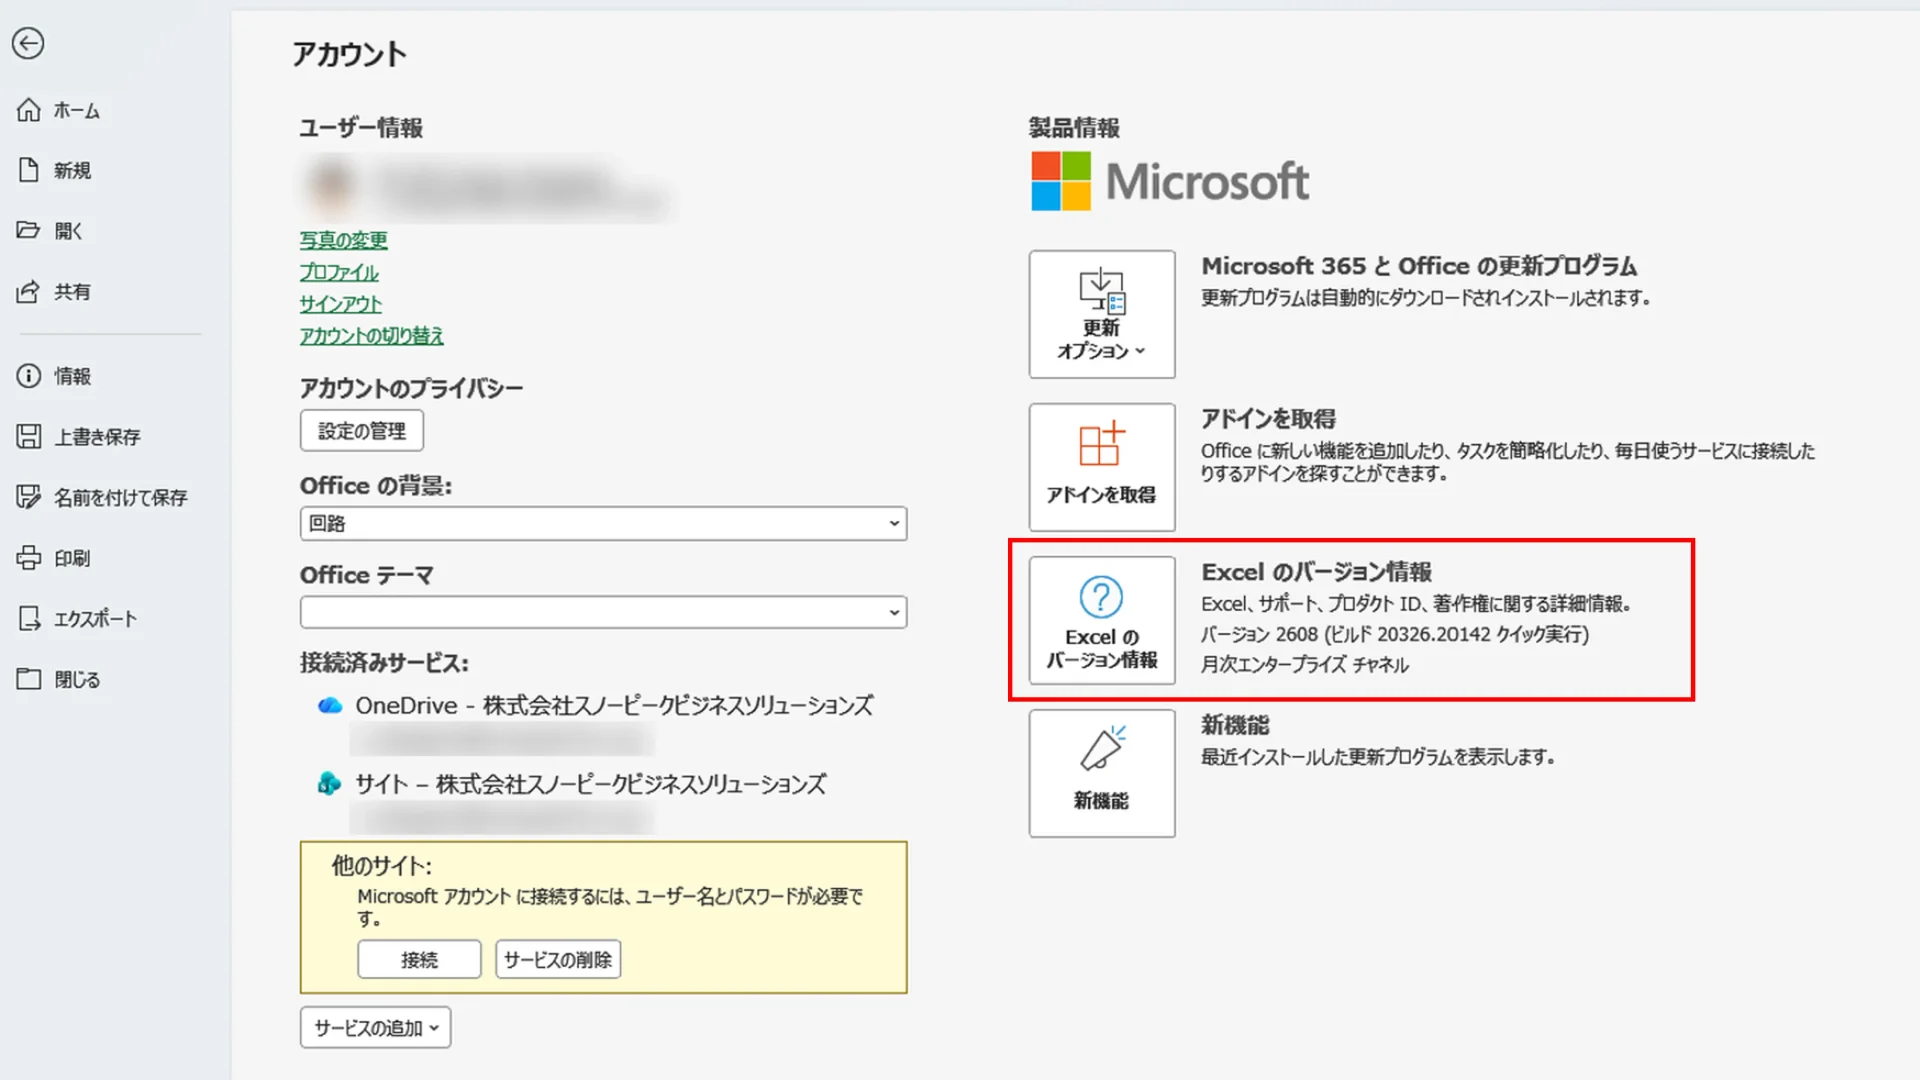Screen dimensions: 1920x1080
Task: Click the 写真の変更 link
Action: [x=343, y=240]
